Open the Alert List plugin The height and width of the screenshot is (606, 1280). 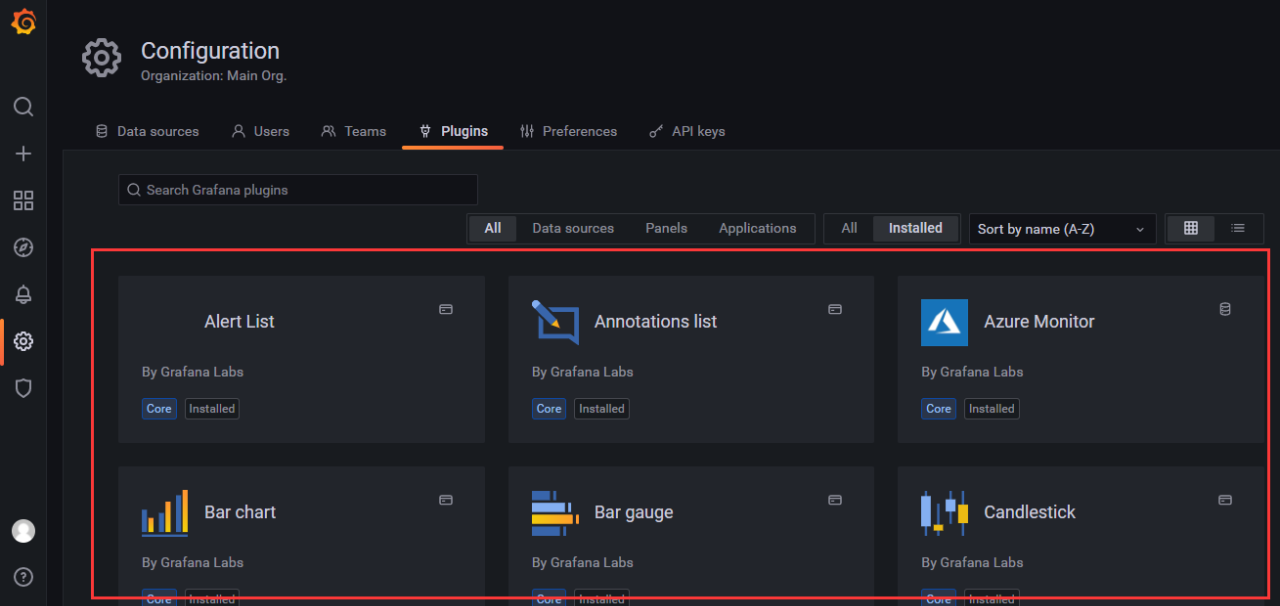pyautogui.click(x=301, y=360)
